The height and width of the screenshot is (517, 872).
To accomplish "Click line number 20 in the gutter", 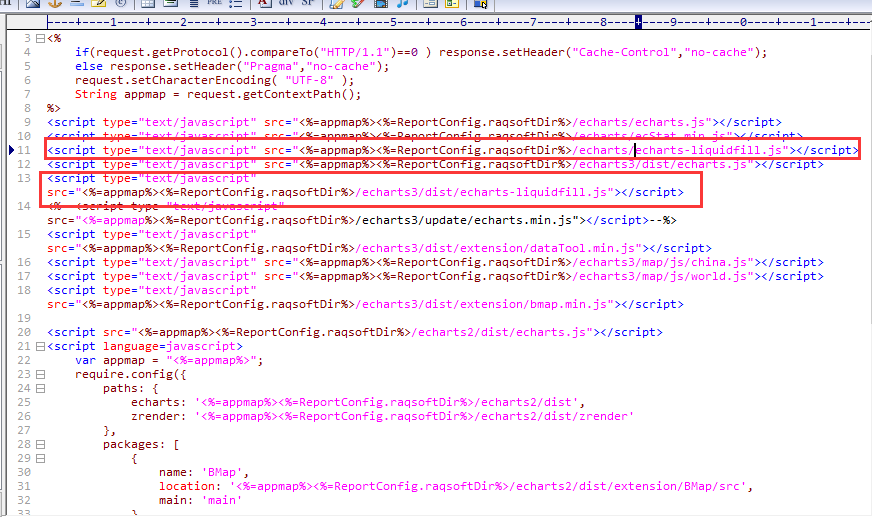I will (x=24, y=332).
